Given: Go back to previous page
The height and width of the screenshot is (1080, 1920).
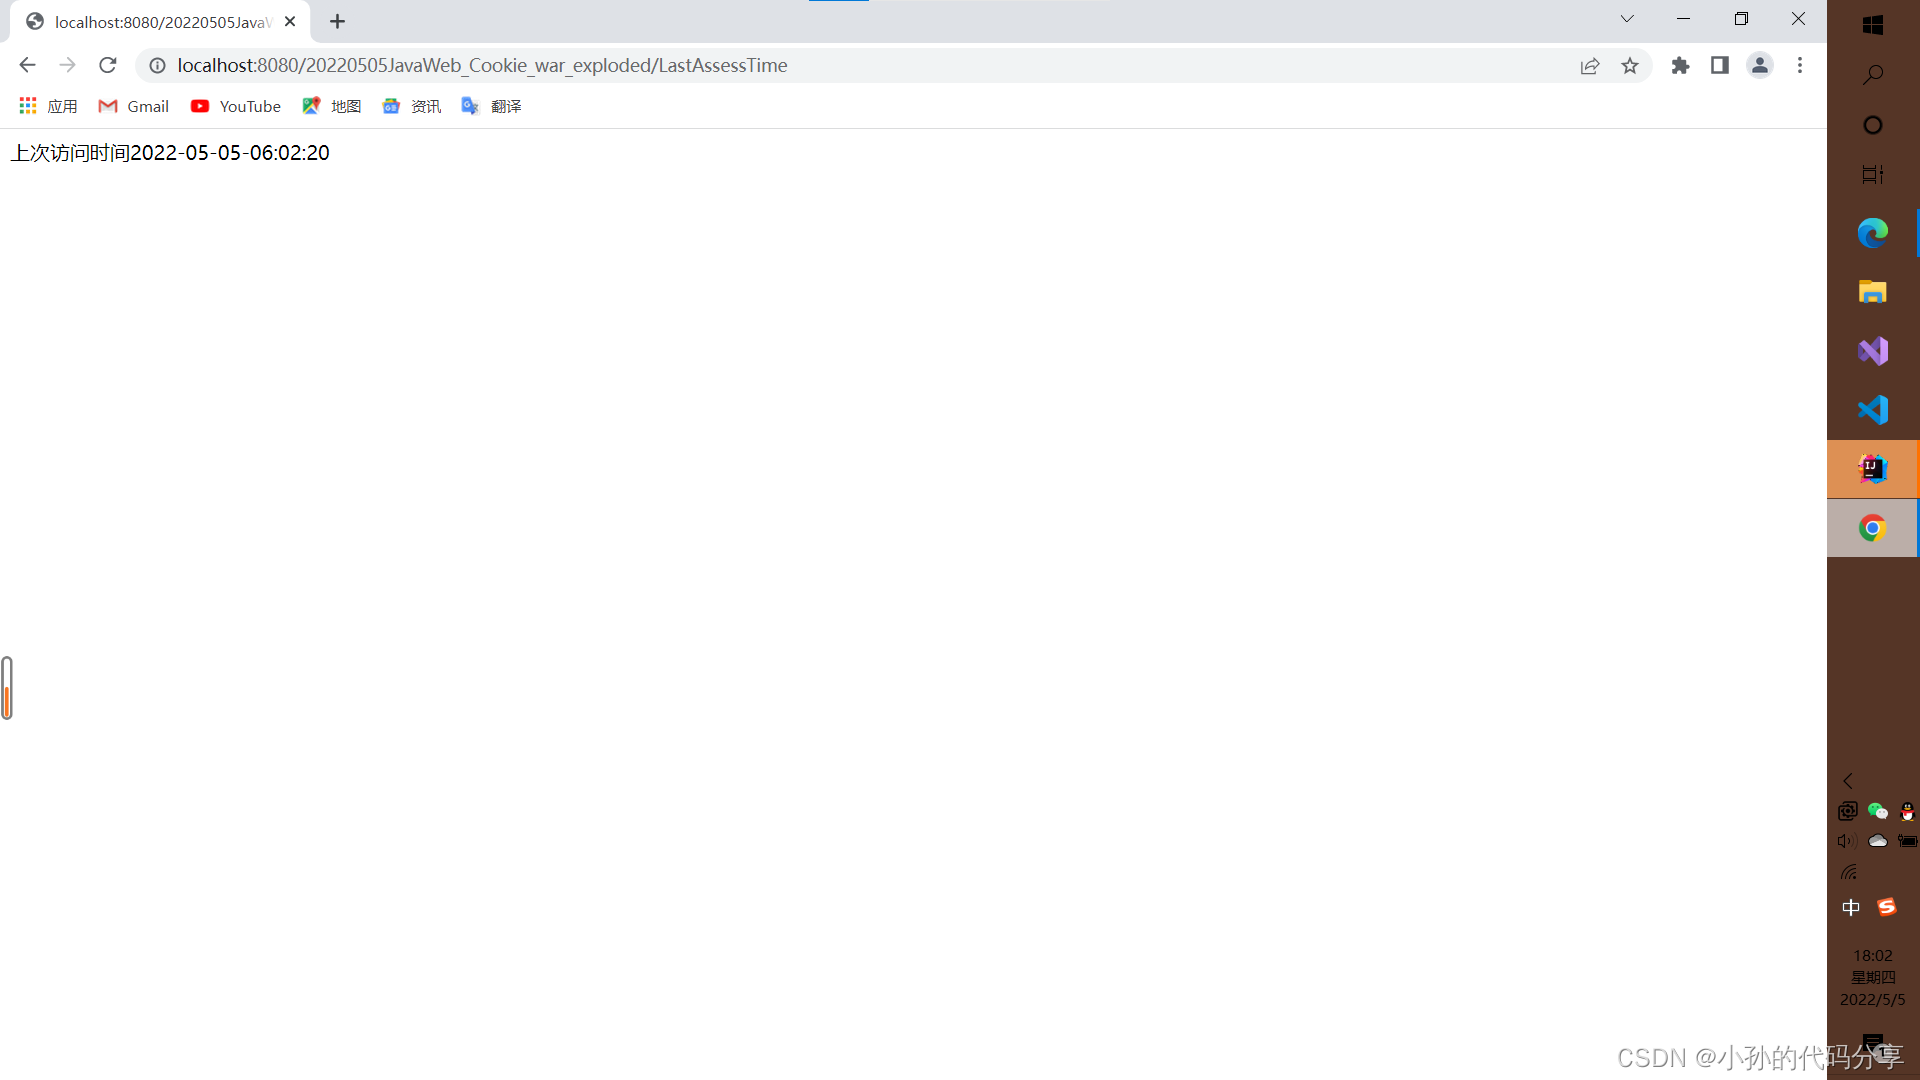Looking at the screenshot, I should (x=27, y=65).
